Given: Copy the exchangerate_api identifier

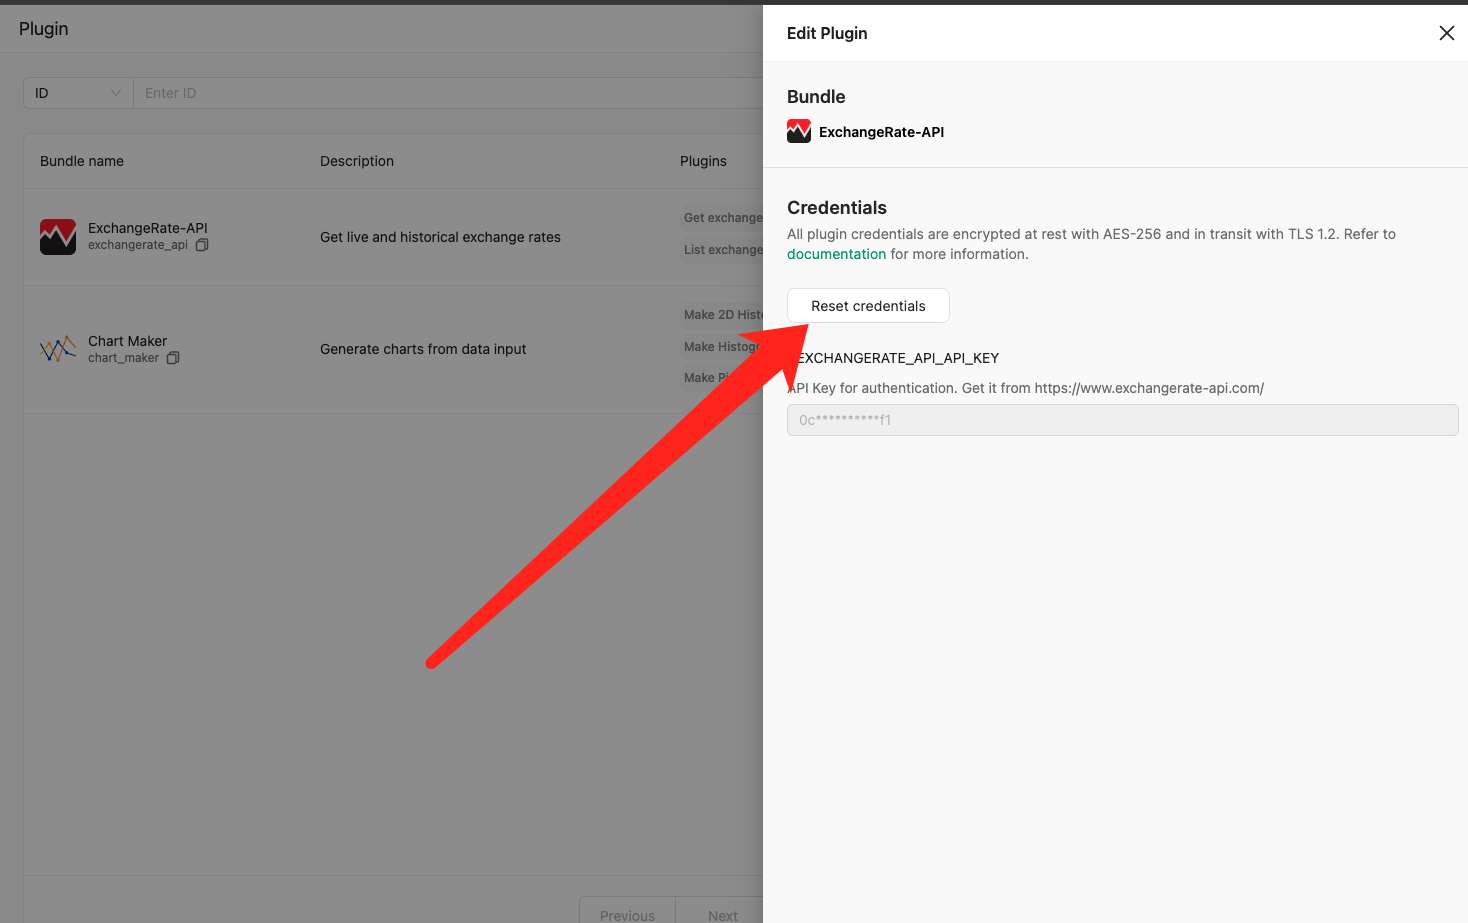Looking at the screenshot, I should 202,245.
